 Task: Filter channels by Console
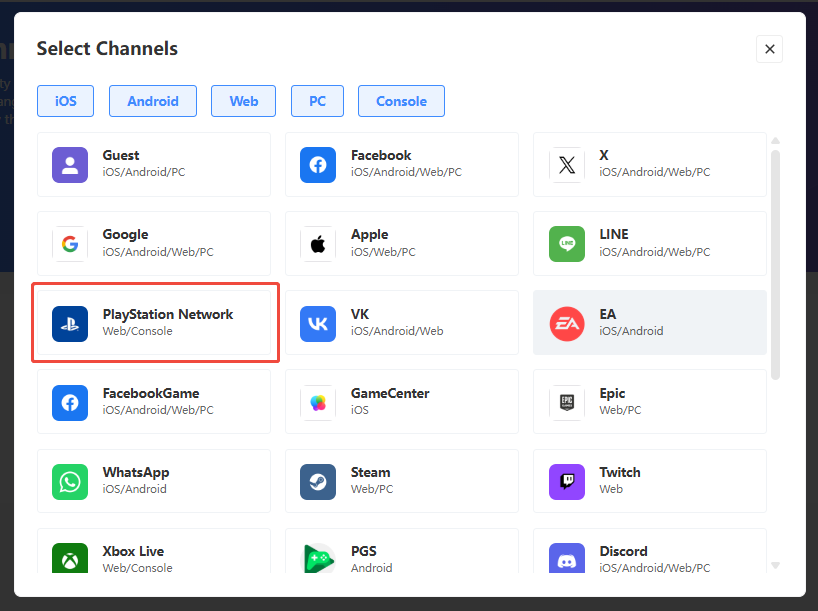[x=401, y=101]
